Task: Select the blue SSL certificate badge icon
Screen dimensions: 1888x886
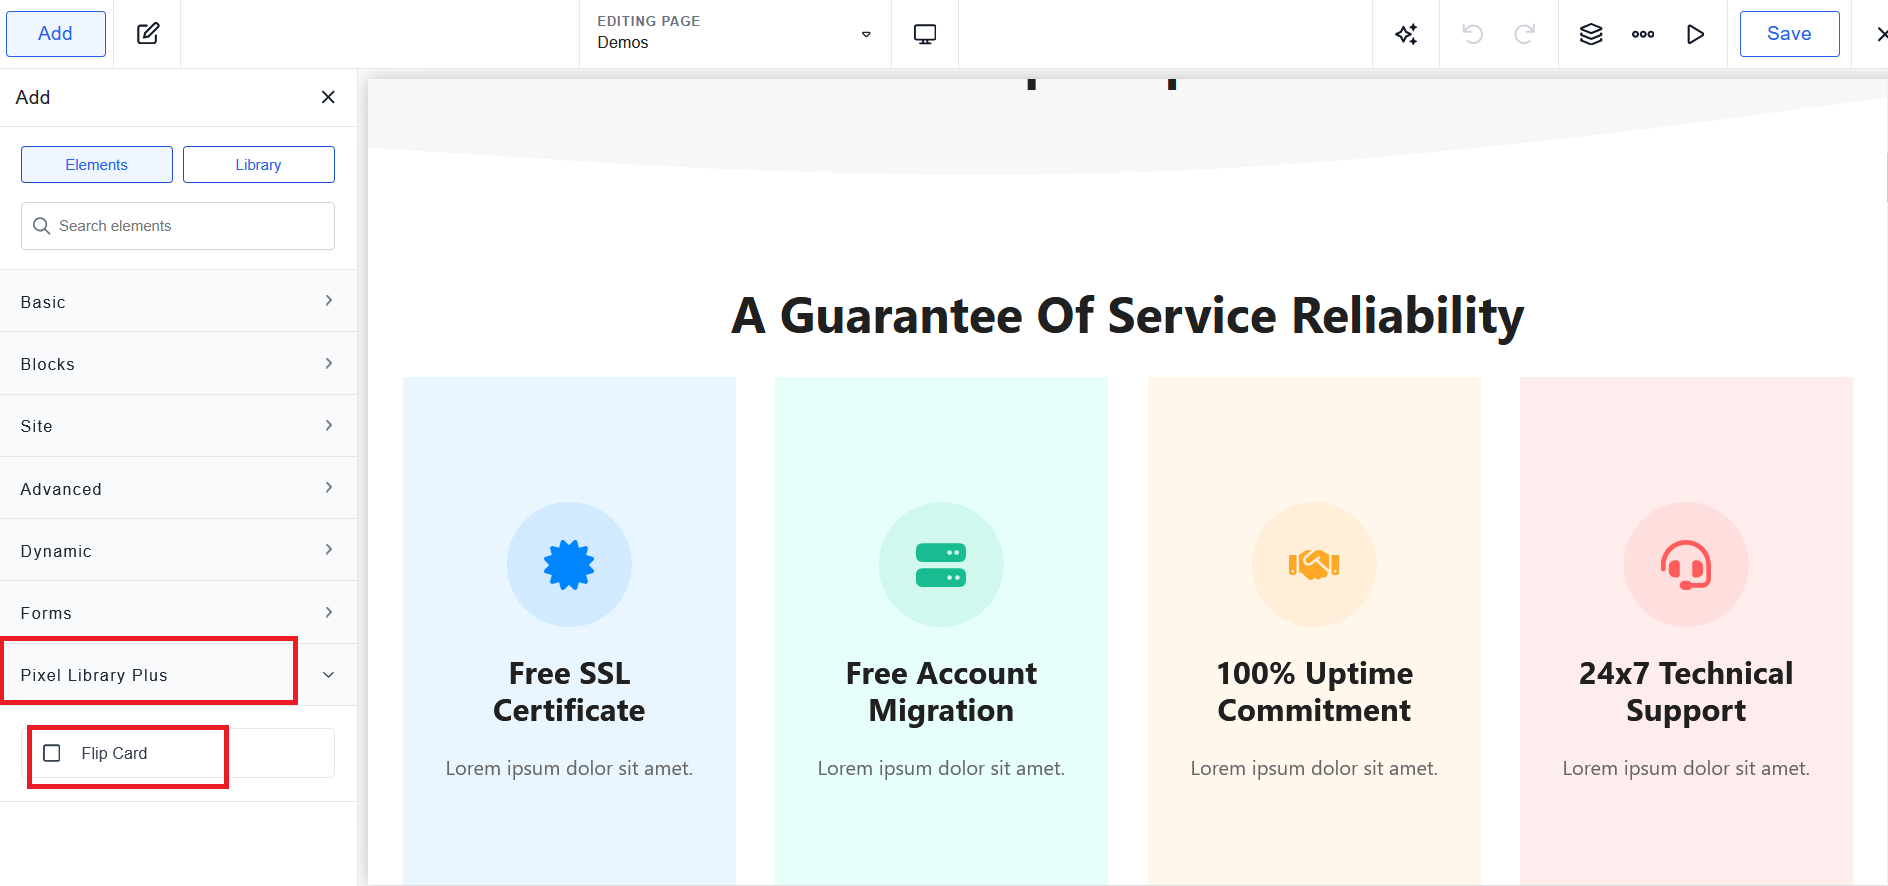Action: [x=569, y=565]
